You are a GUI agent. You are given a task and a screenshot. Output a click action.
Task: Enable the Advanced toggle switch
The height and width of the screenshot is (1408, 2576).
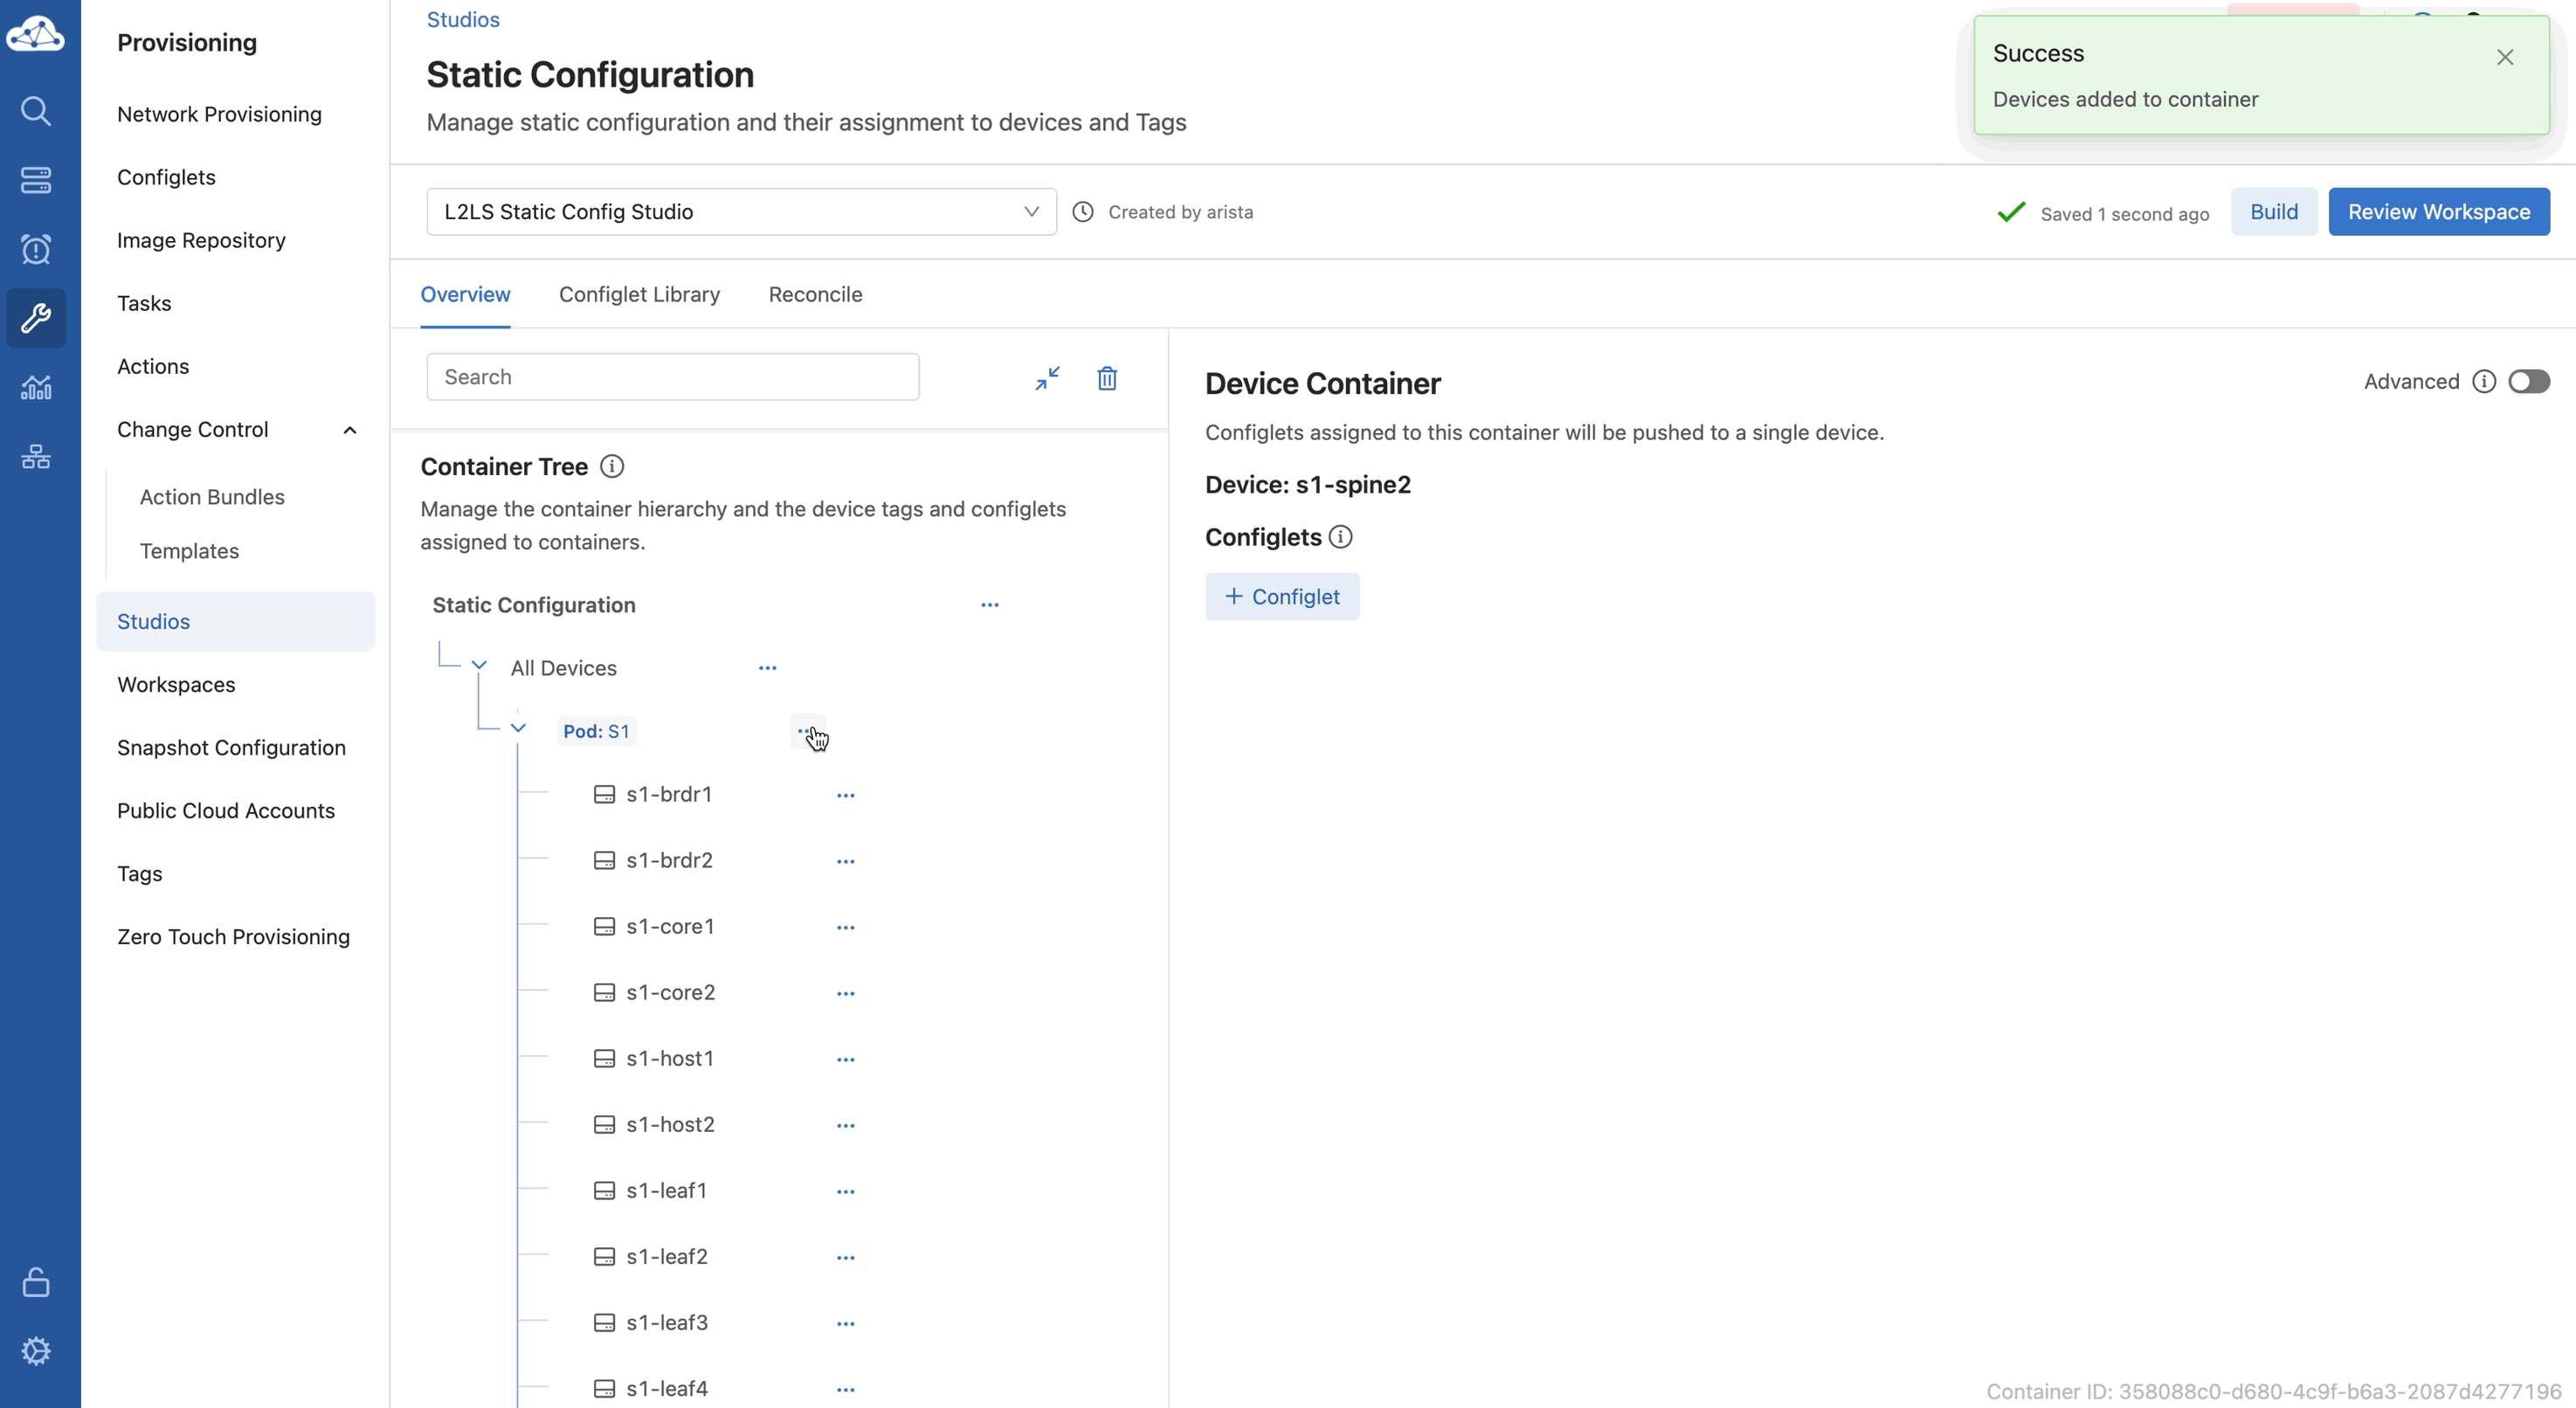pyautogui.click(x=2528, y=381)
